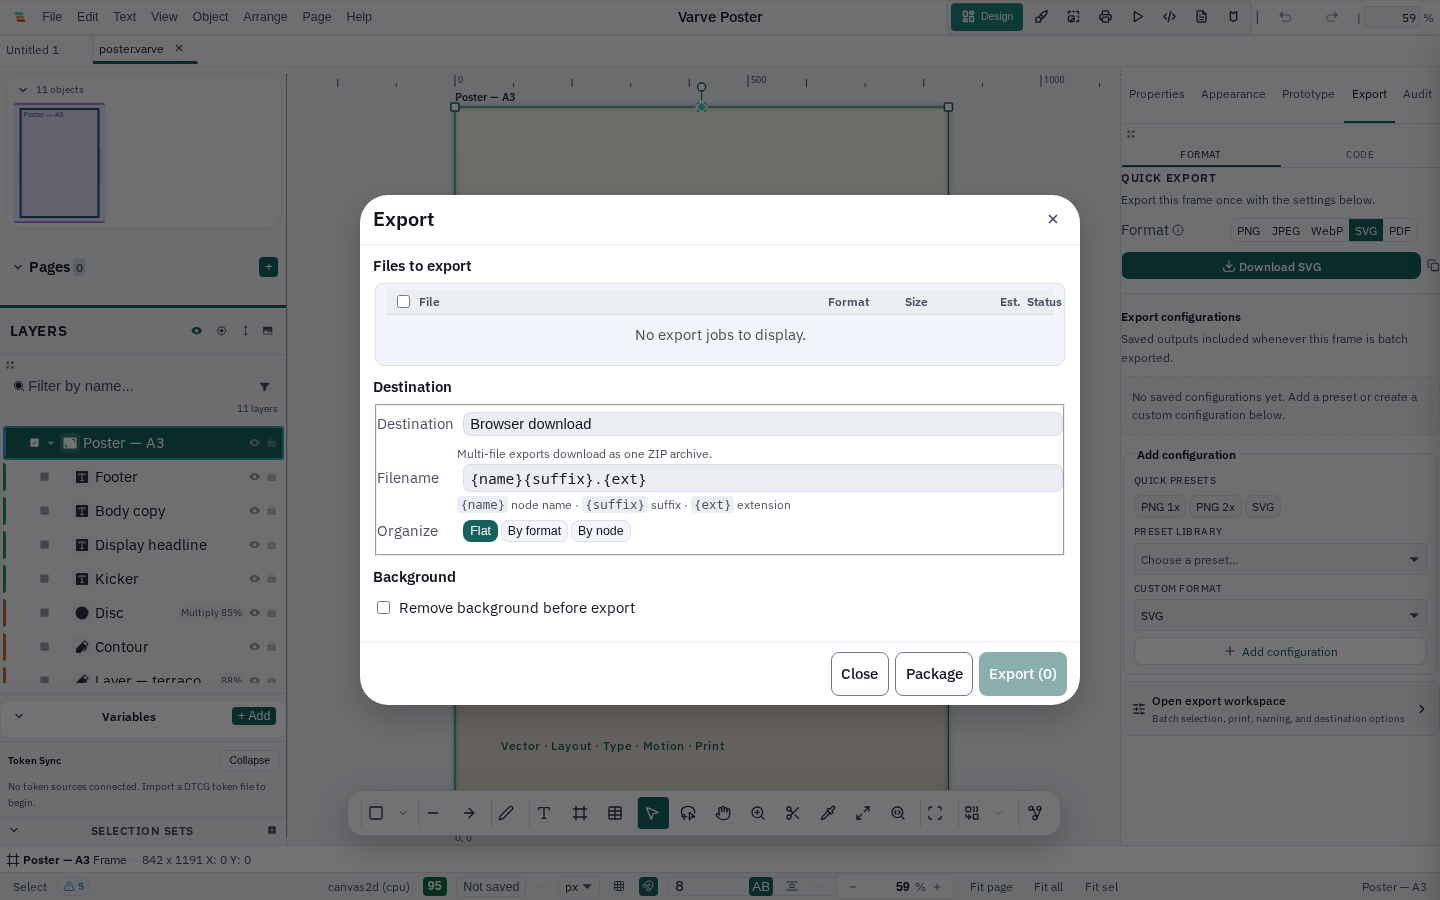1440x900 pixels.
Task: Click the Undo arrow icon
Action: click(x=1285, y=17)
